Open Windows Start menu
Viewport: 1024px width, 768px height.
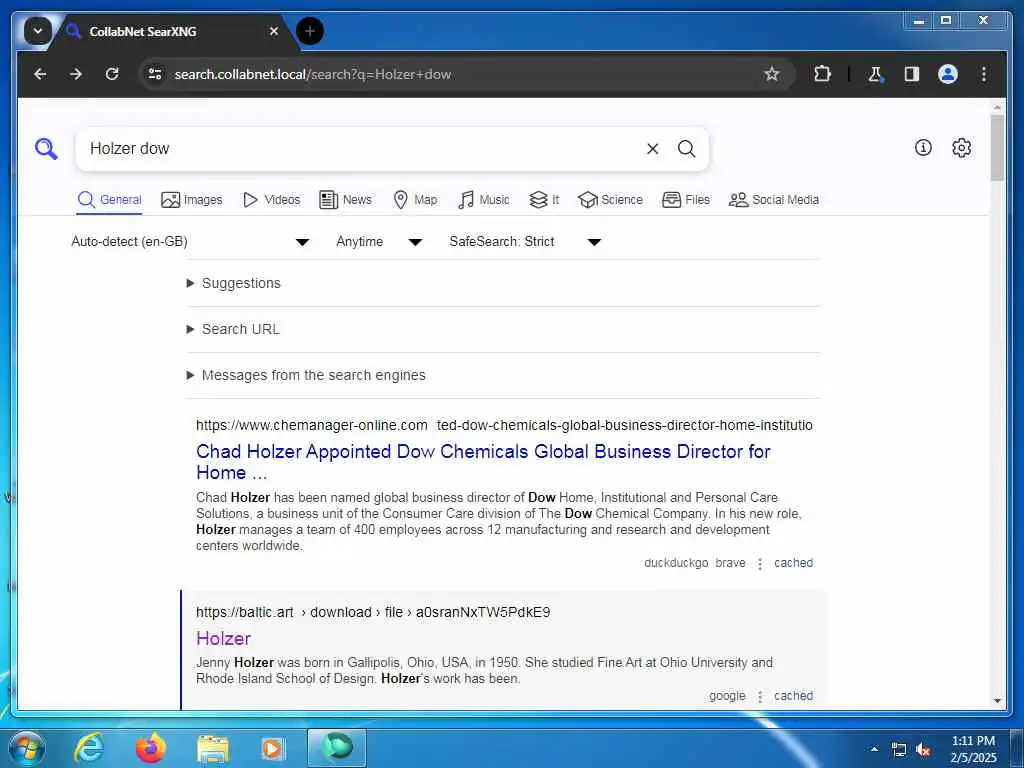click(27, 748)
